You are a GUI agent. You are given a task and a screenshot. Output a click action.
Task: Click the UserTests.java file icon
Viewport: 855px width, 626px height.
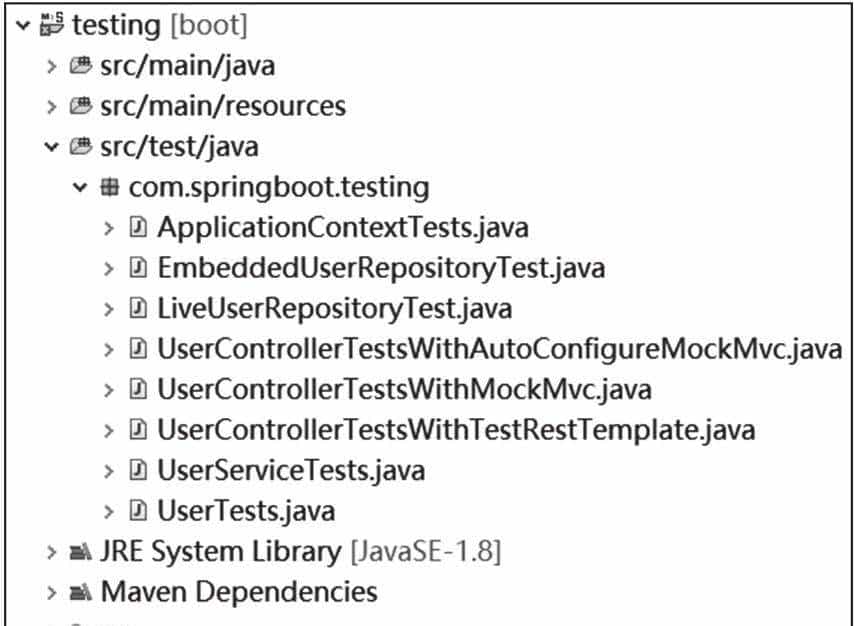click(139, 511)
